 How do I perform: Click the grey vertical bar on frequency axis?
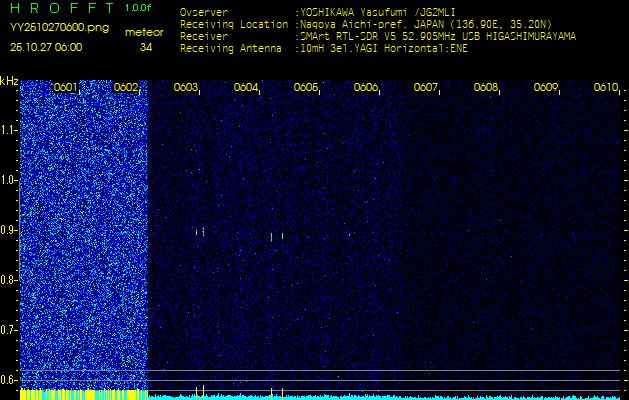coord(19,229)
